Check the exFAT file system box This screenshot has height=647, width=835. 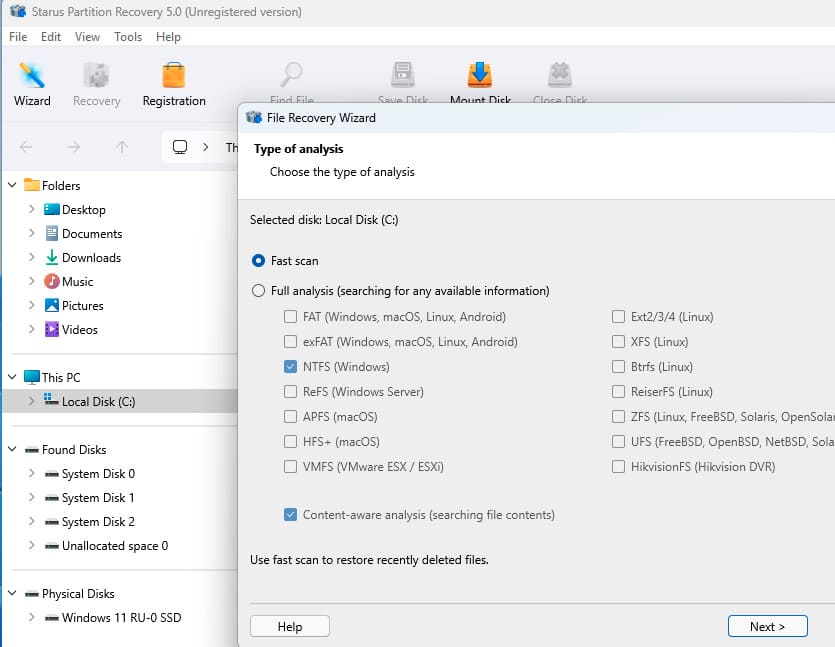coord(290,341)
